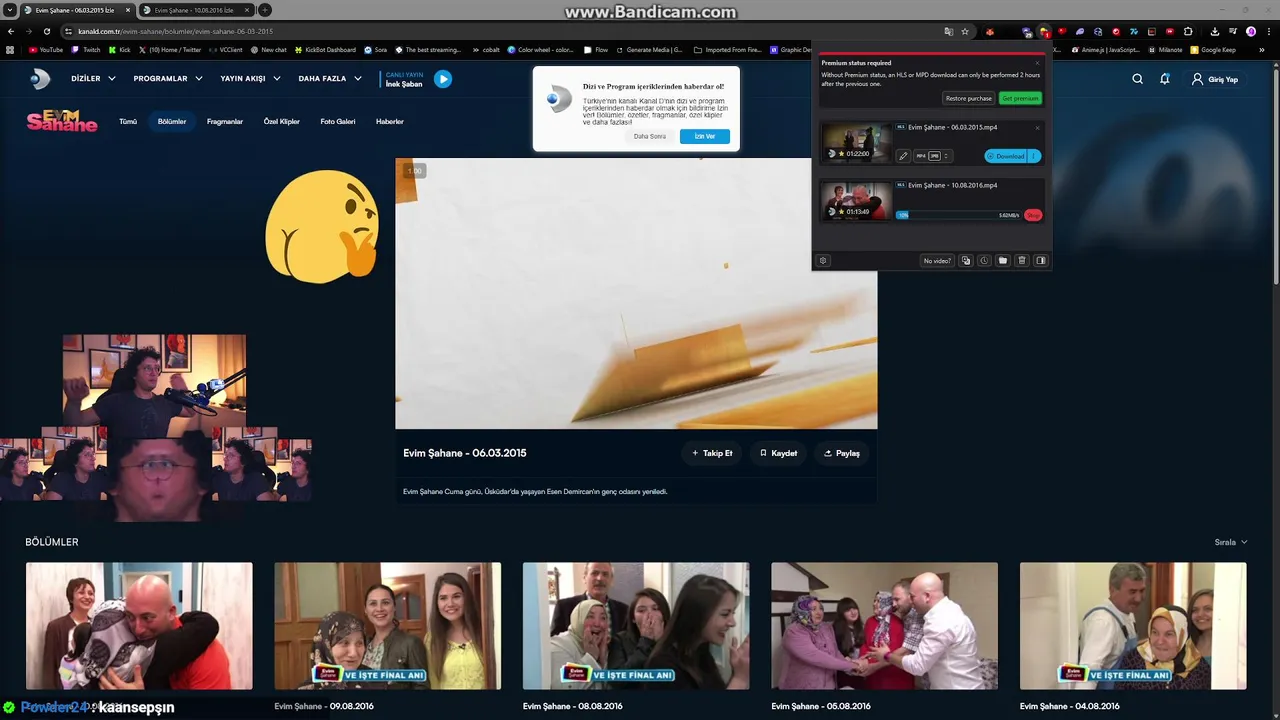1280x720 pixels.
Task: Click the copy/duplicate icon in downloader footer
Action: point(965,260)
